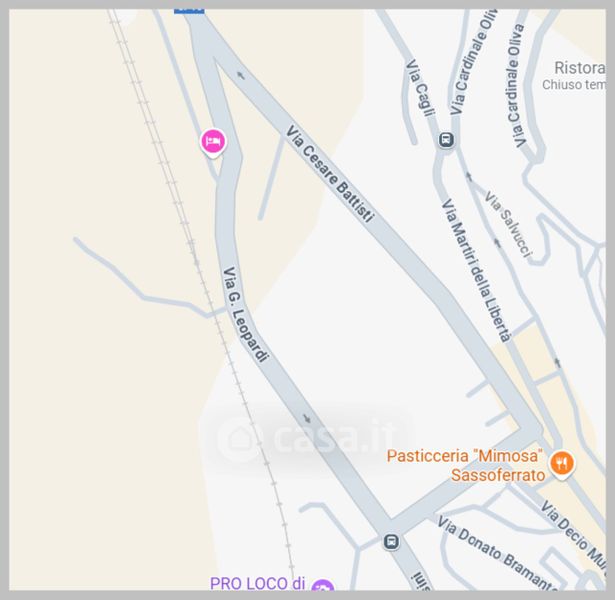The image size is (615, 600).
Task: Select the Ristora restaurant label at top right
Action: 580,68
